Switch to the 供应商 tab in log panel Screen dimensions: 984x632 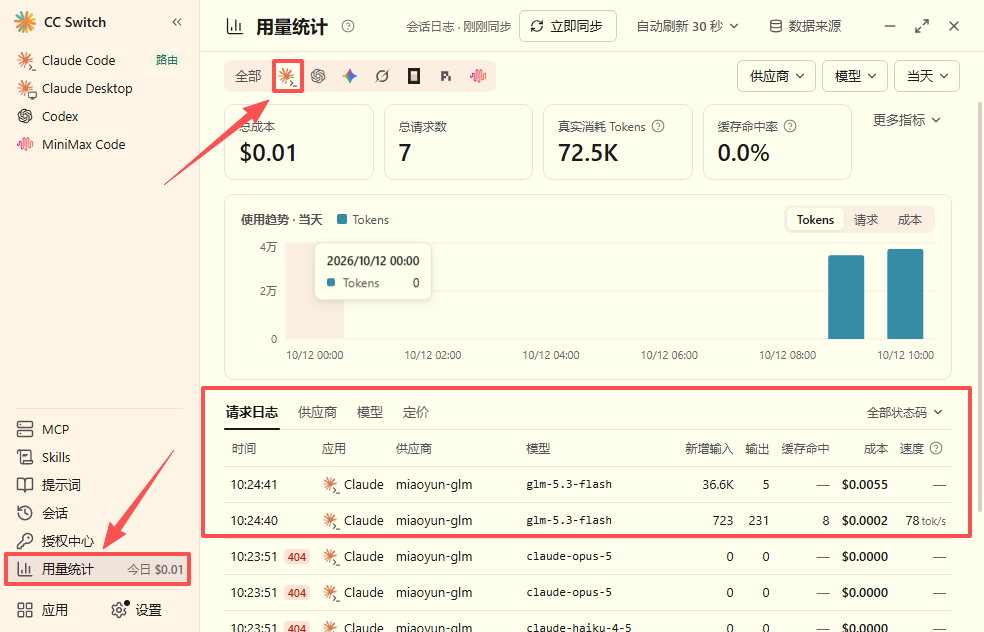317,412
